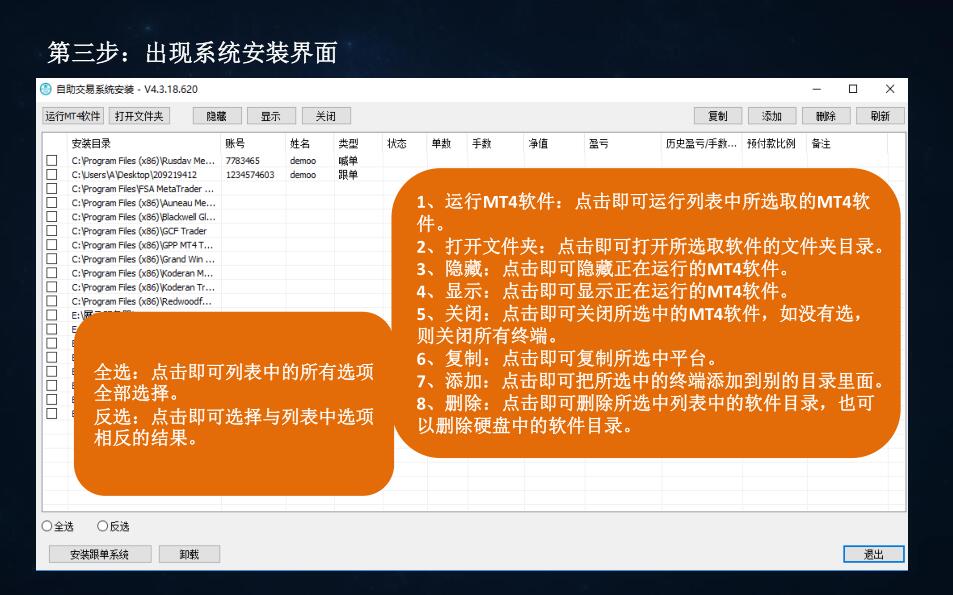The width and height of the screenshot is (953, 595).
Task: Check the box for Desktop\209219412 row
Action: point(52,174)
